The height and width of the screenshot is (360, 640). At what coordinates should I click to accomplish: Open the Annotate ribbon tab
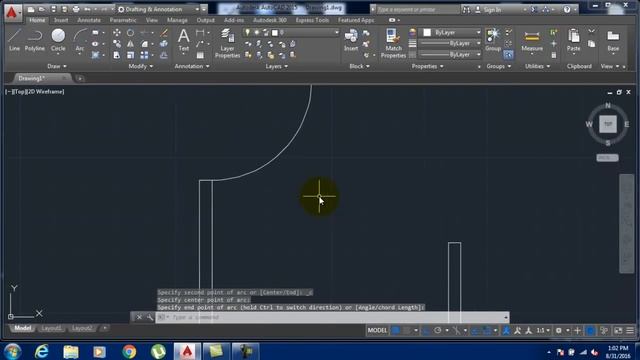point(89,20)
